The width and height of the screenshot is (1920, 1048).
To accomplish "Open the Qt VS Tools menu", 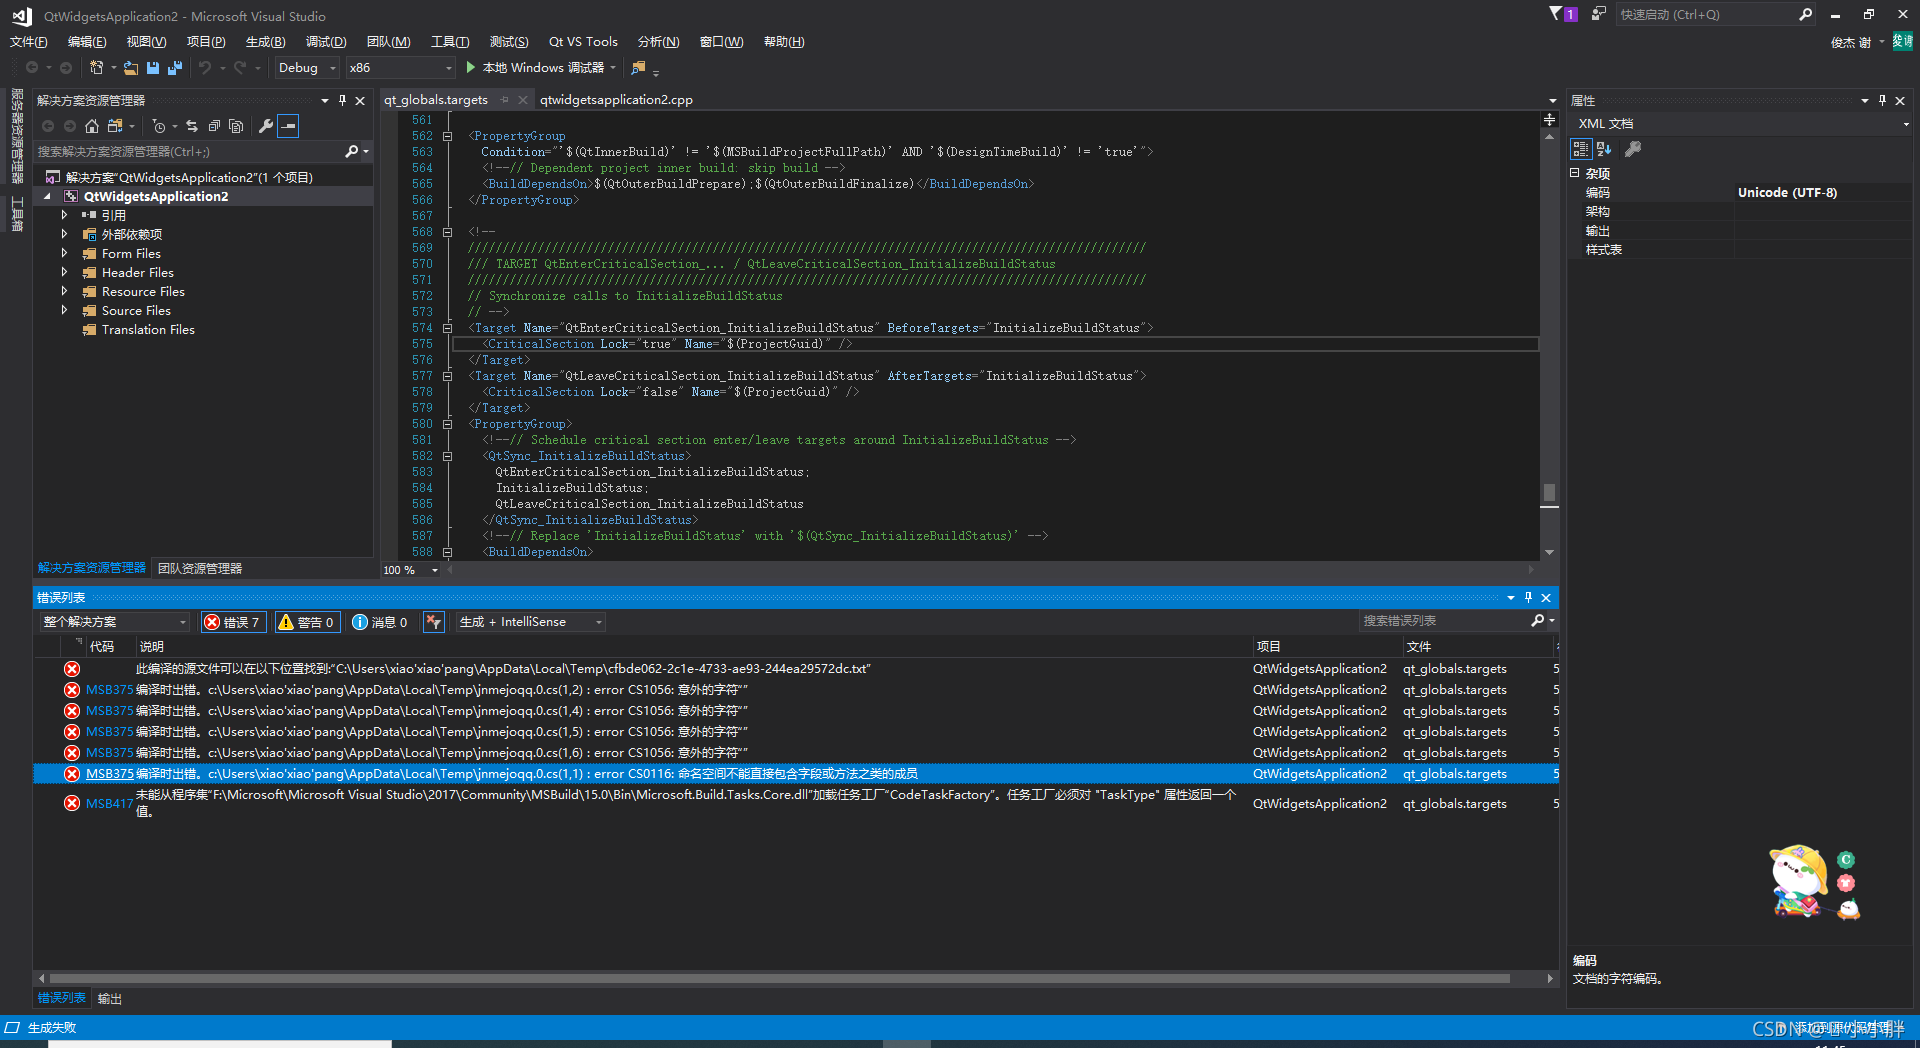I will coord(583,42).
